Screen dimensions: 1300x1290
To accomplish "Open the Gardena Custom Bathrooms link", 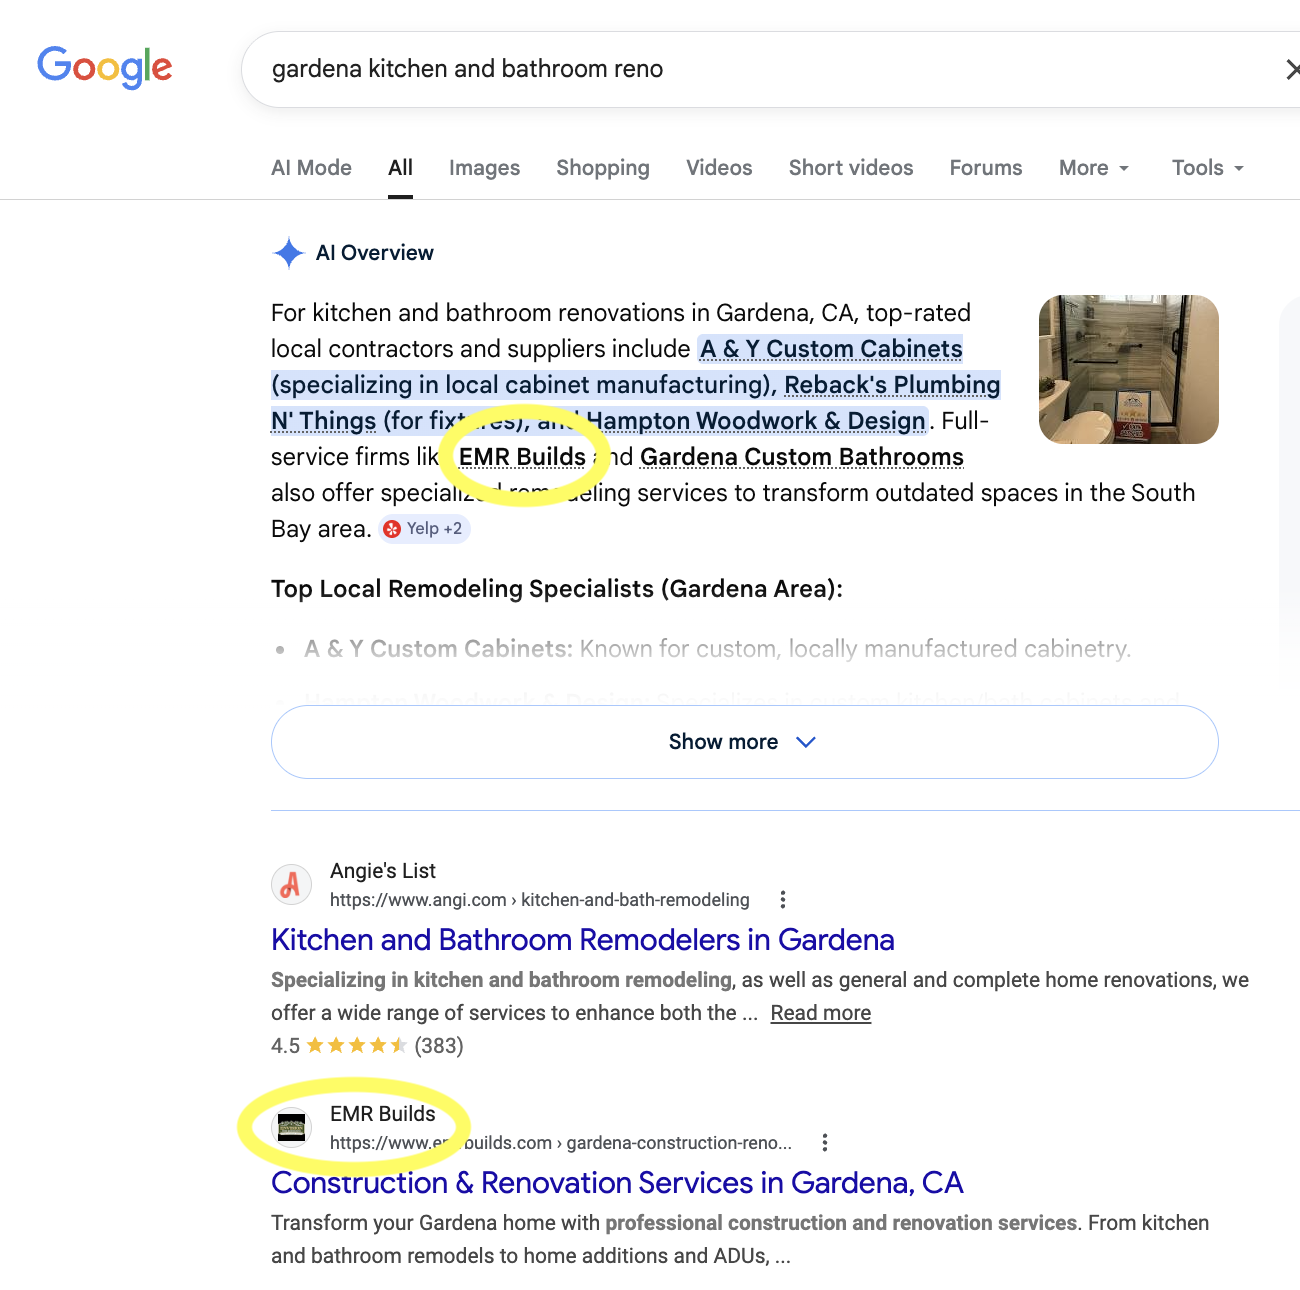I will point(802,457).
